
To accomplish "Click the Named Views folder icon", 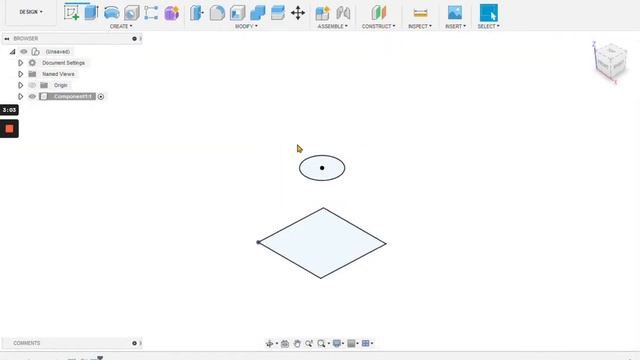I will (x=32, y=74).
